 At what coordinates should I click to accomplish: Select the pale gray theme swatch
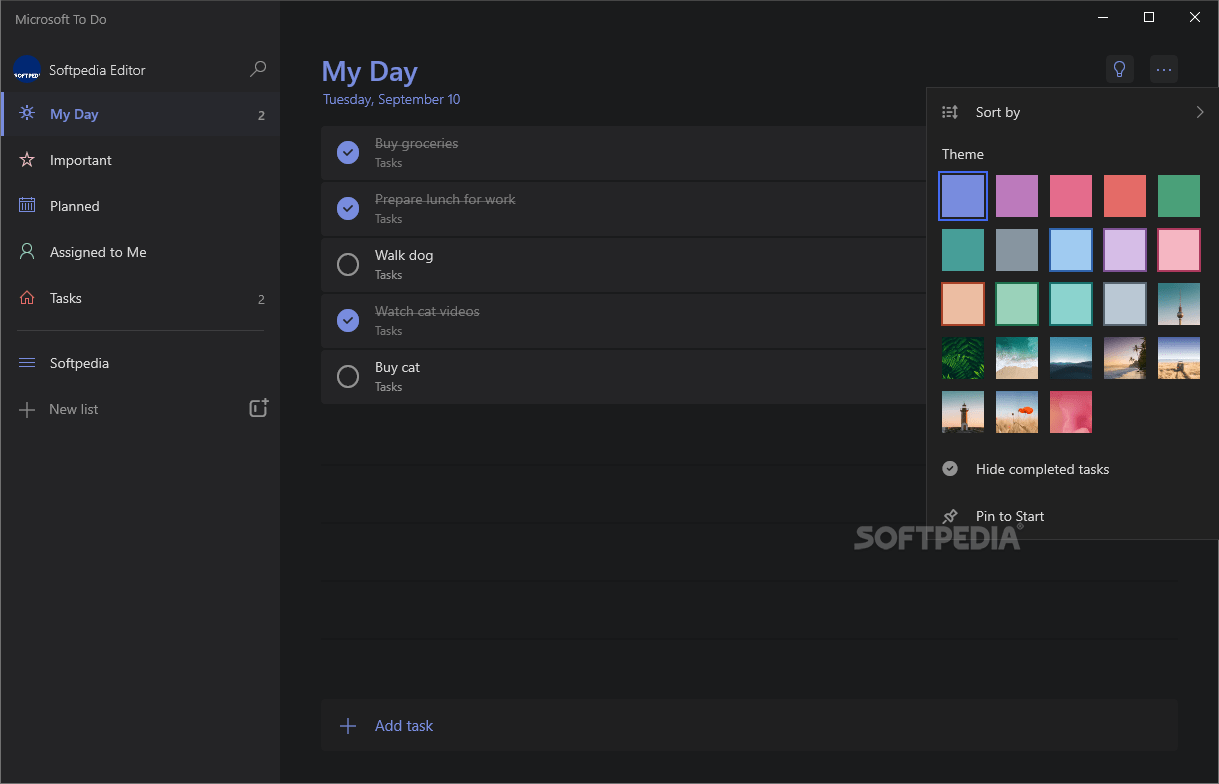point(1125,304)
